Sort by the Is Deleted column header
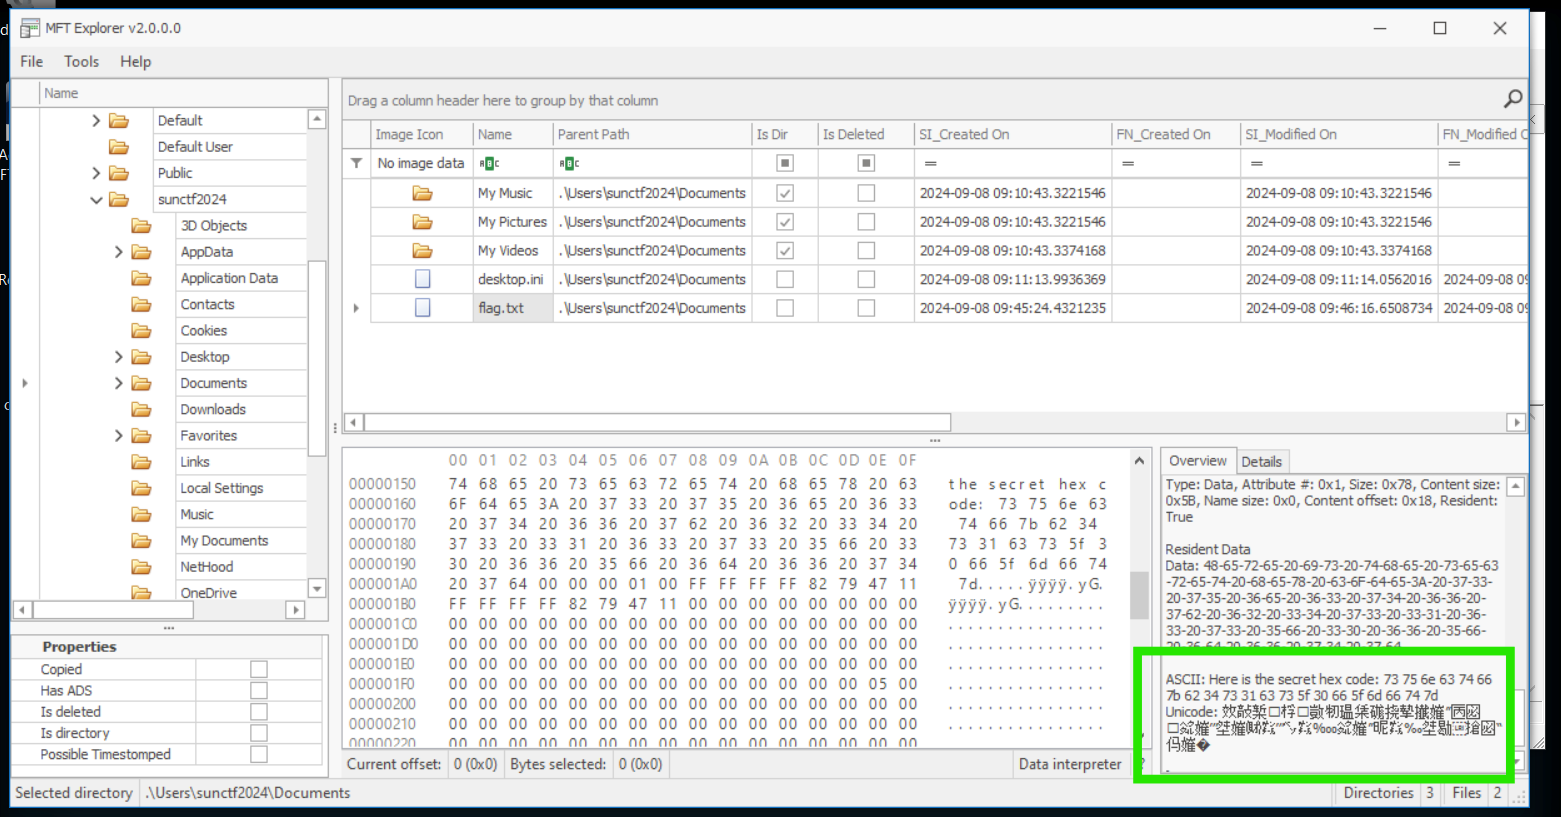Viewport: 1561px width, 817px height. click(865, 134)
